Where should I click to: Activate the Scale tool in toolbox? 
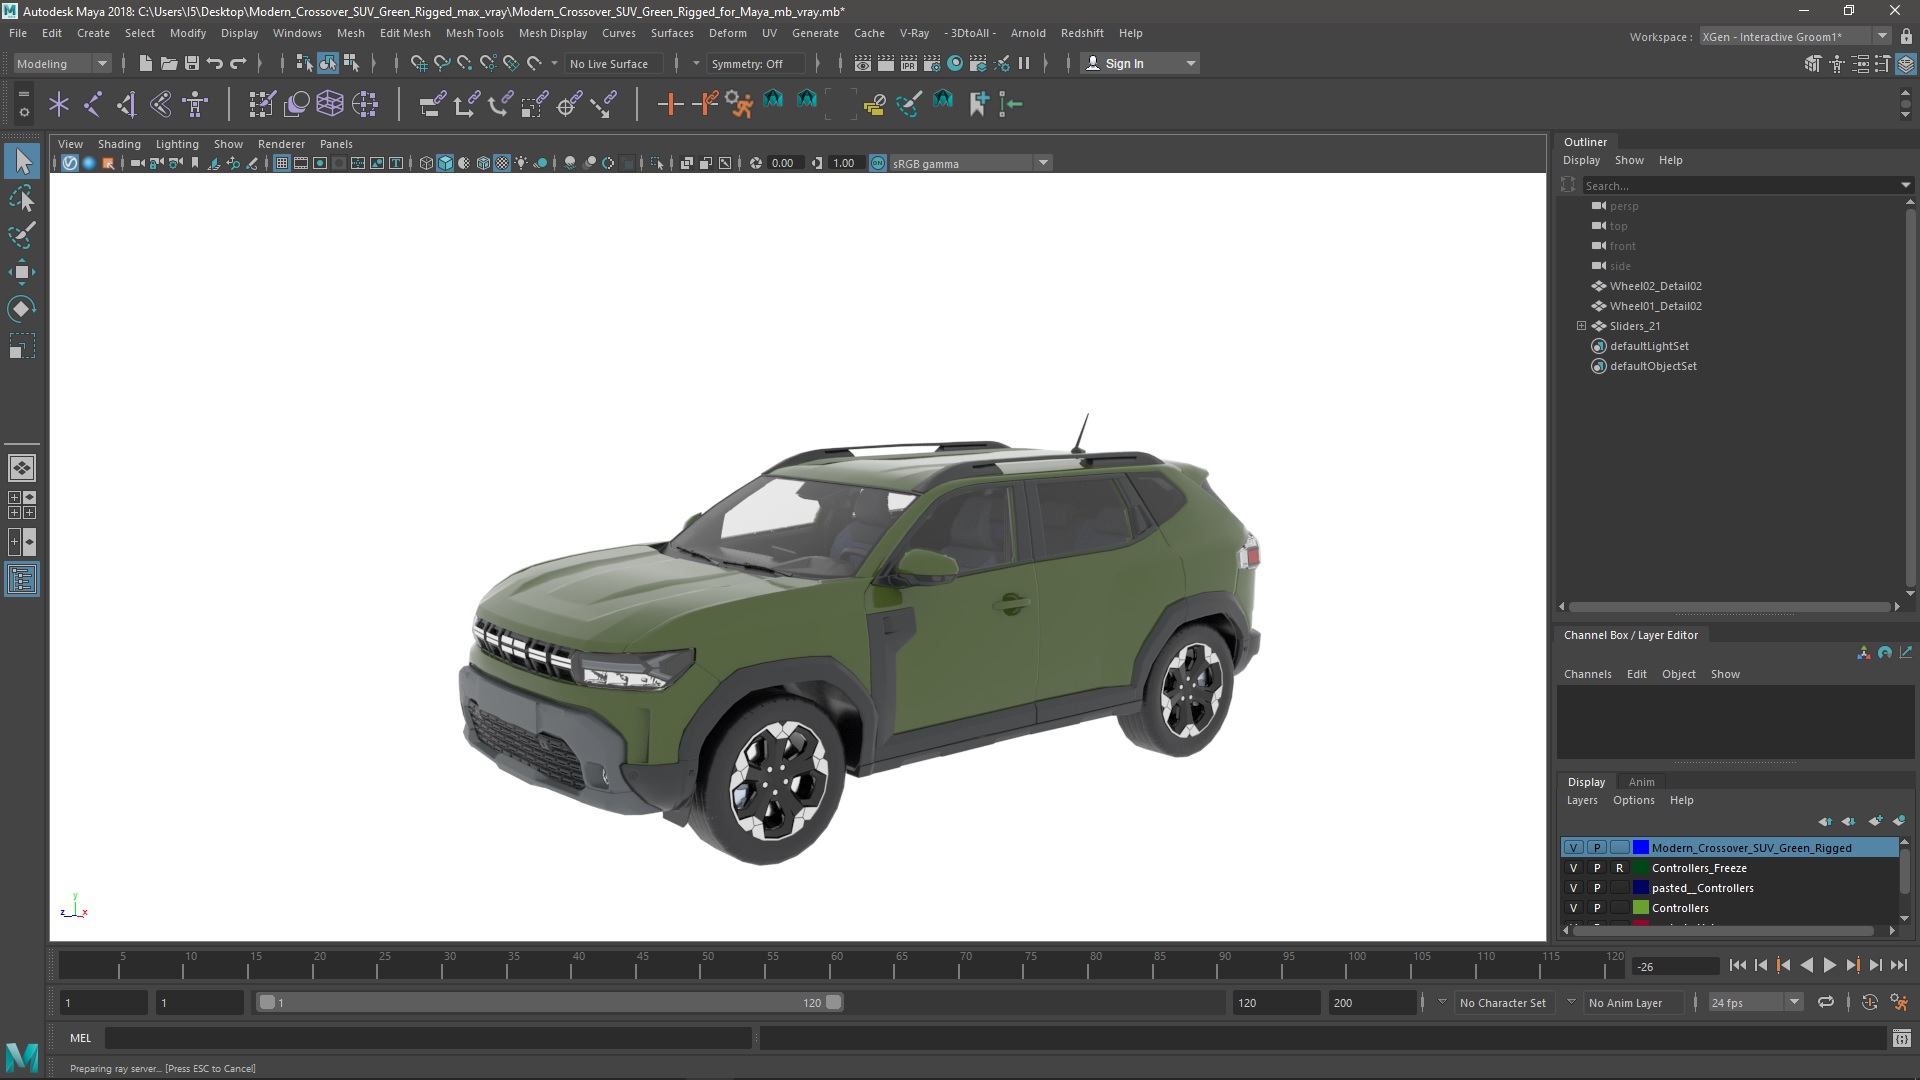coord(22,346)
